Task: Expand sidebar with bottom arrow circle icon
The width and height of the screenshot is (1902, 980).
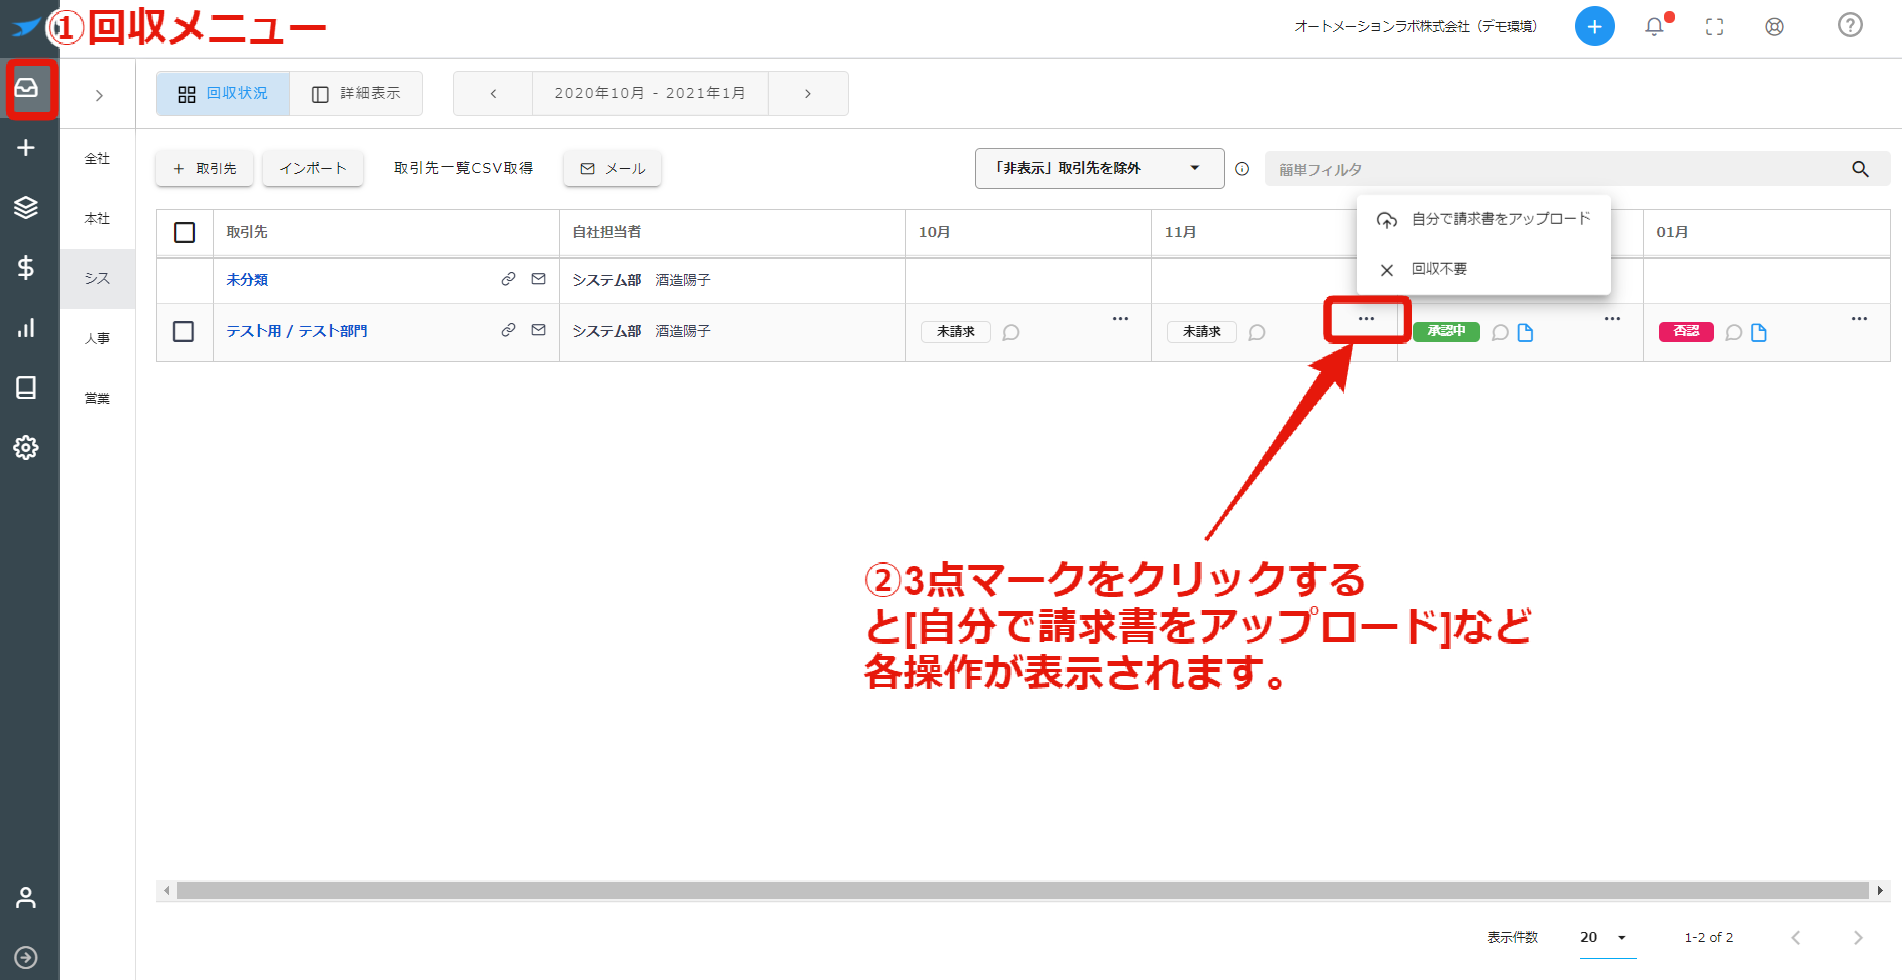Action: [26, 957]
